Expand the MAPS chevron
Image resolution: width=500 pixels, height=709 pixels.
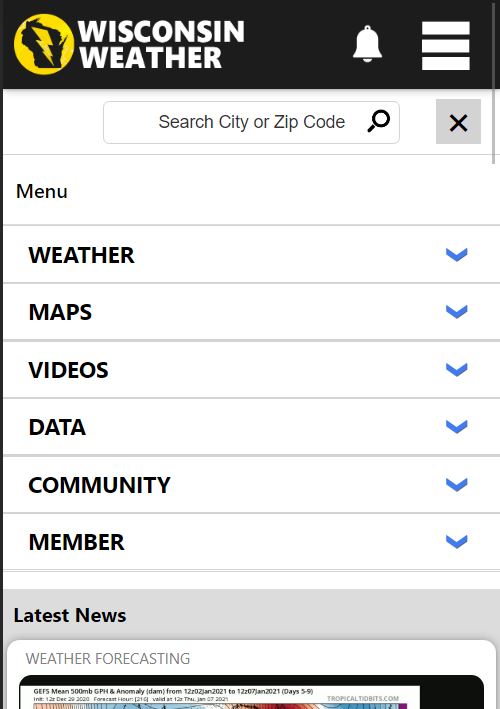pos(457,312)
